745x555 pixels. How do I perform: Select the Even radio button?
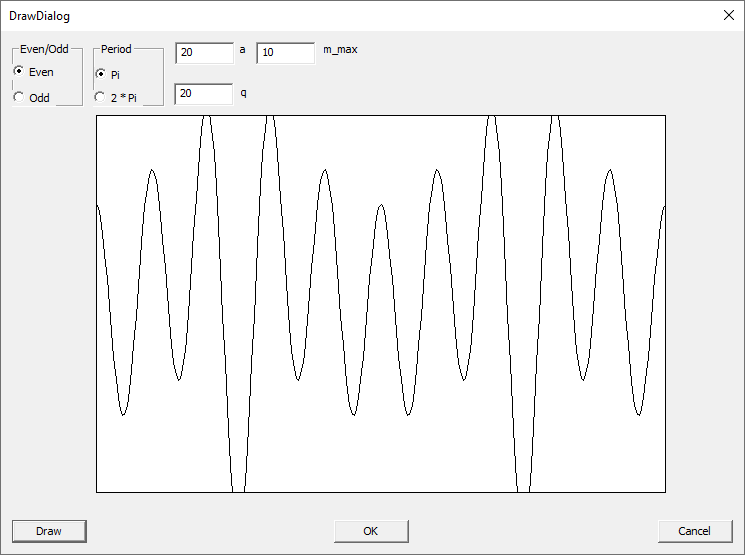tap(19, 72)
